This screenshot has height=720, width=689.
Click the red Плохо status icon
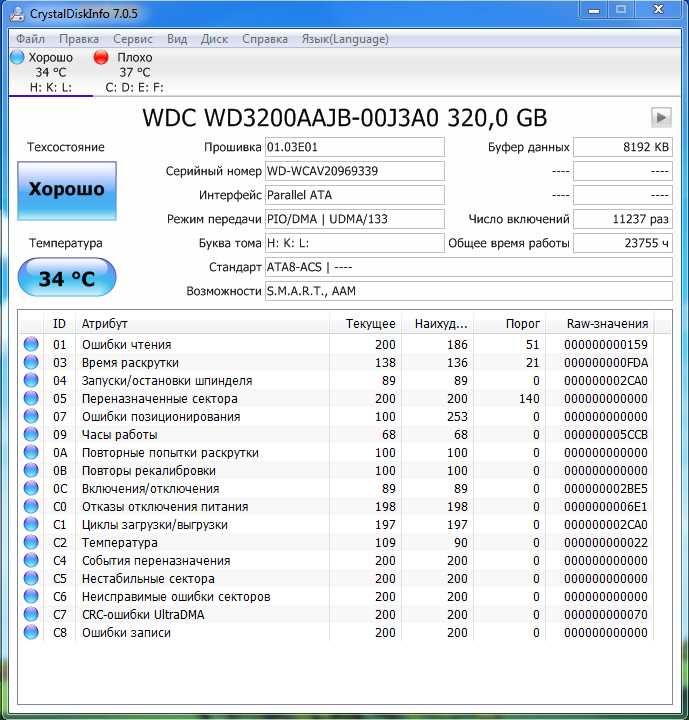(101, 57)
